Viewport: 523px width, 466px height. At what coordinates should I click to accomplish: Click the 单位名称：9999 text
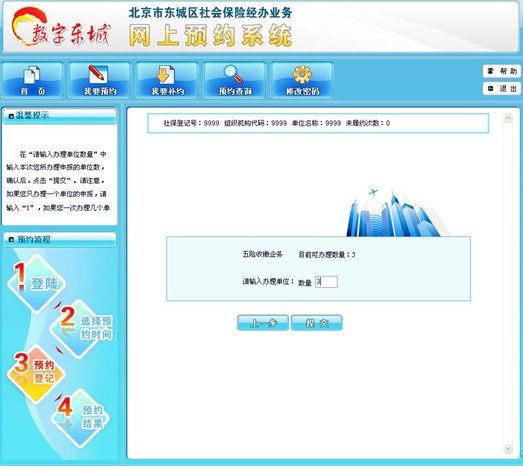point(316,123)
